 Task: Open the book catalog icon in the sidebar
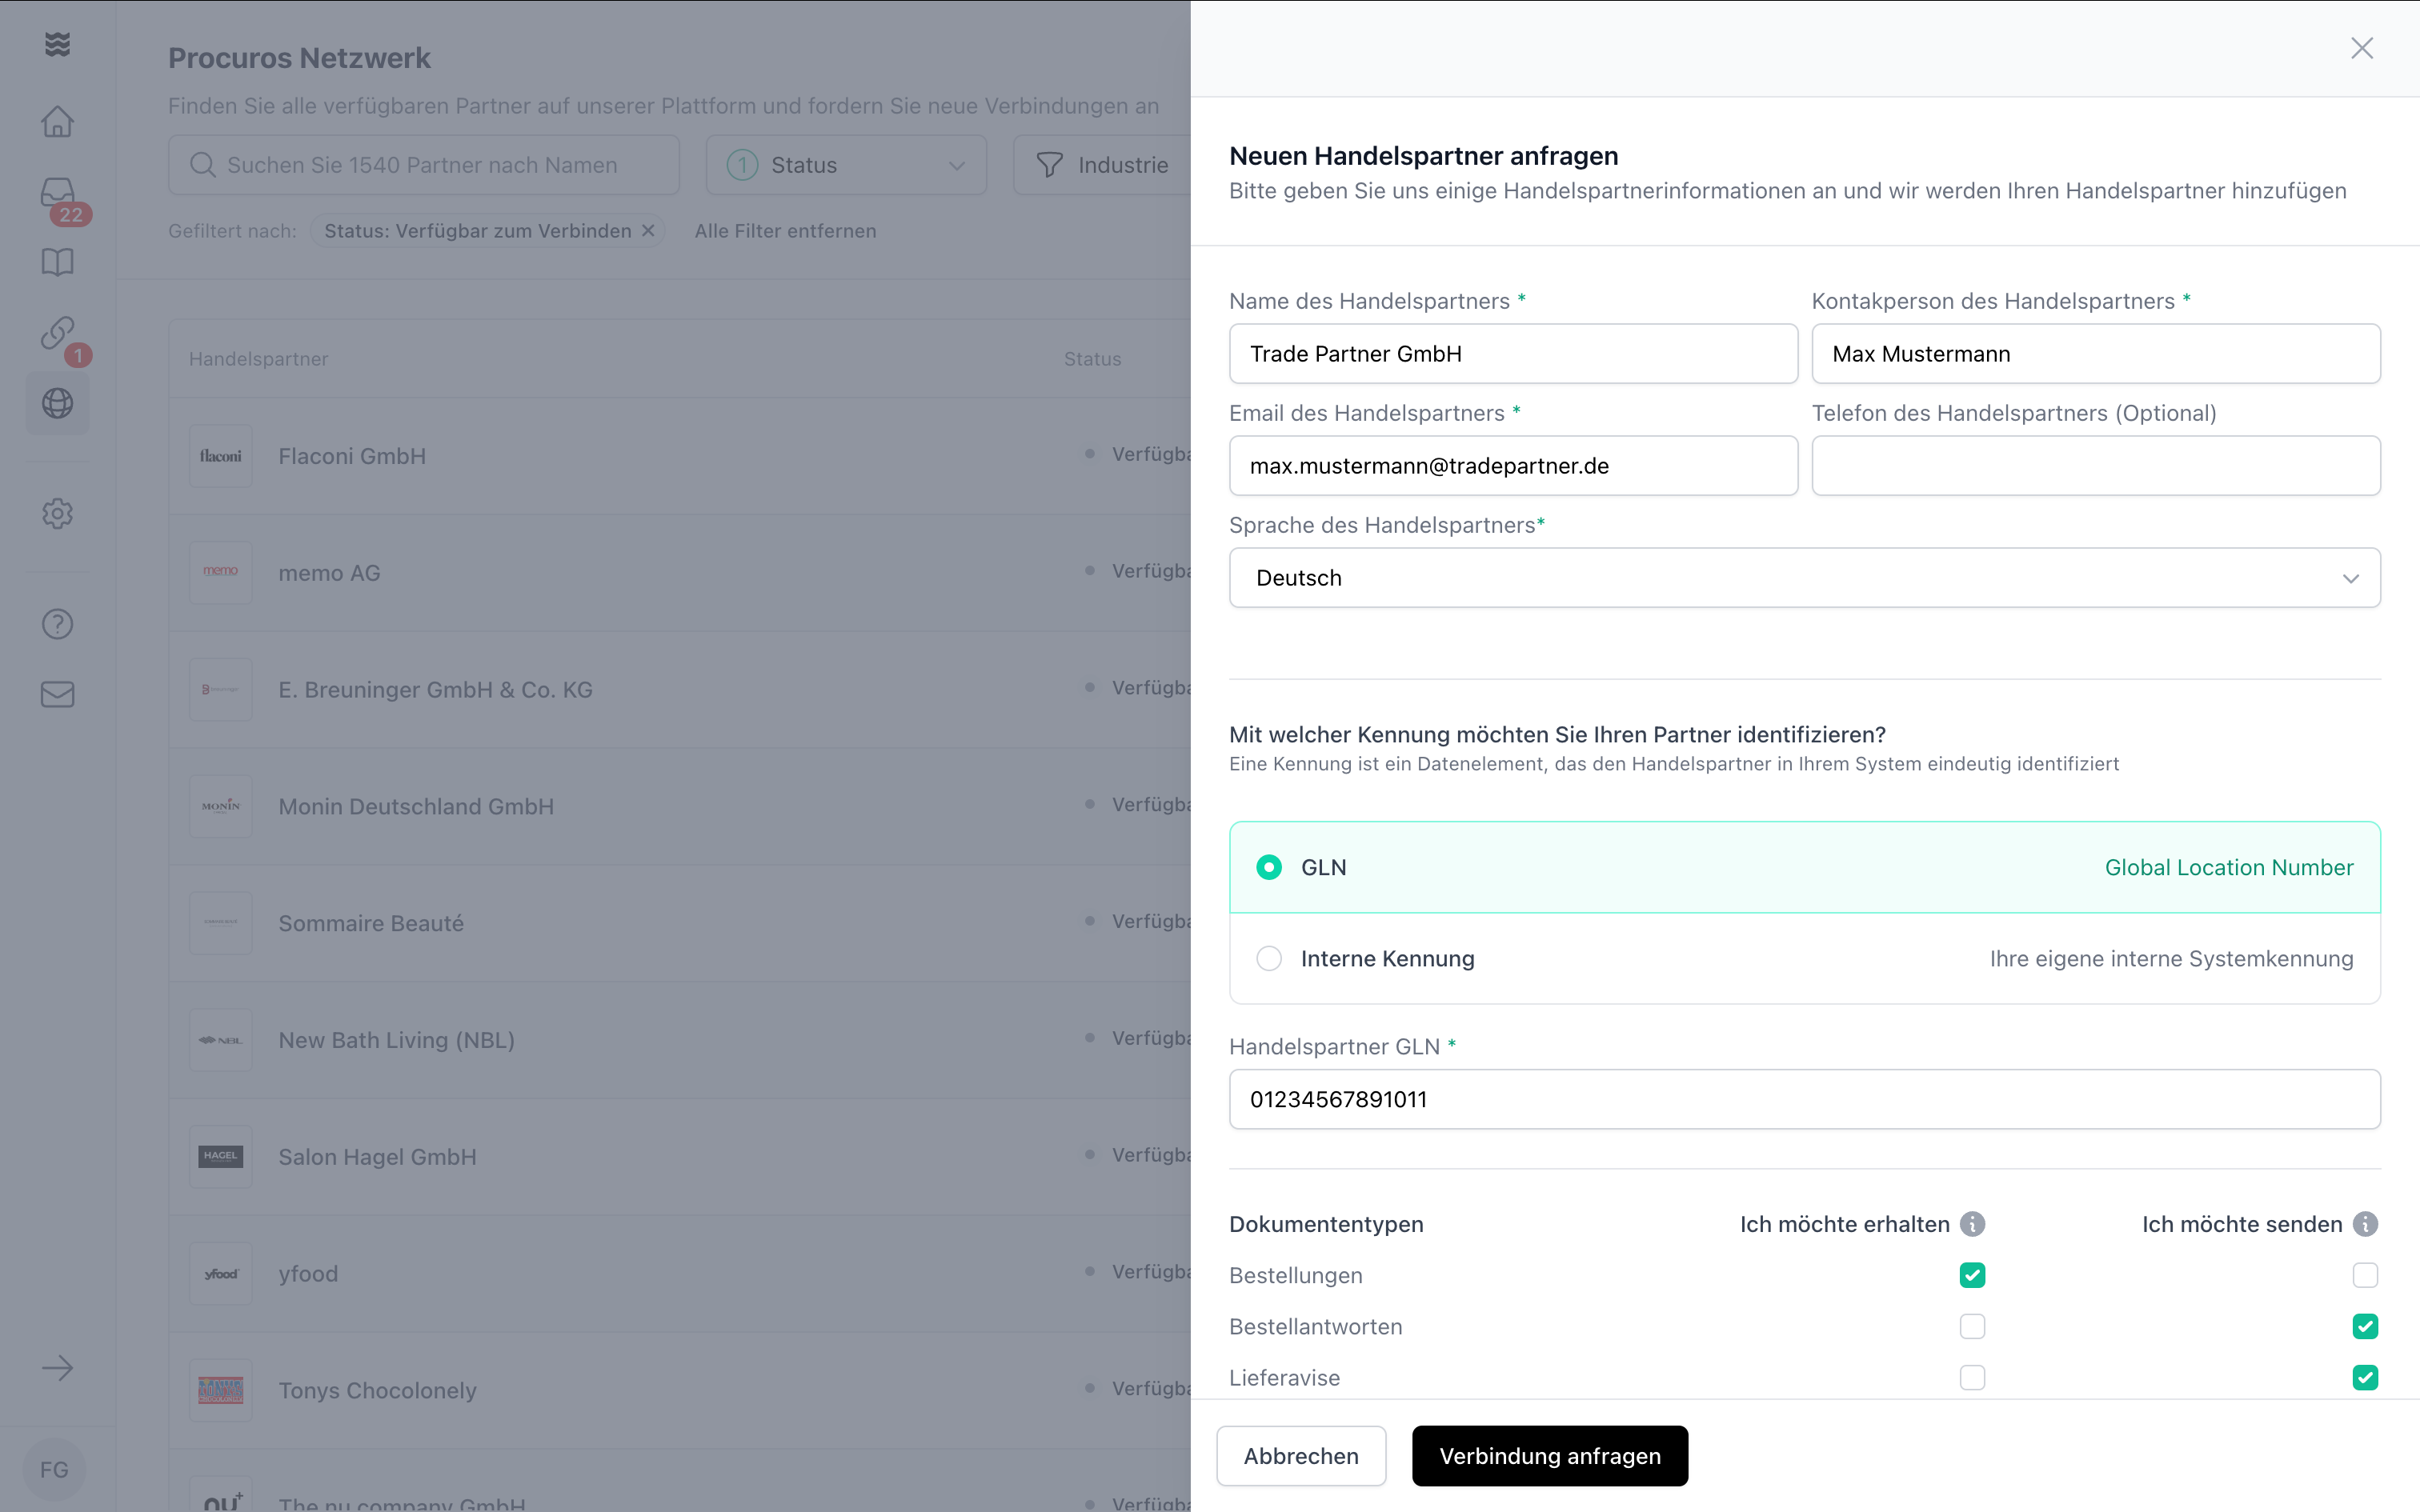(57, 262)
